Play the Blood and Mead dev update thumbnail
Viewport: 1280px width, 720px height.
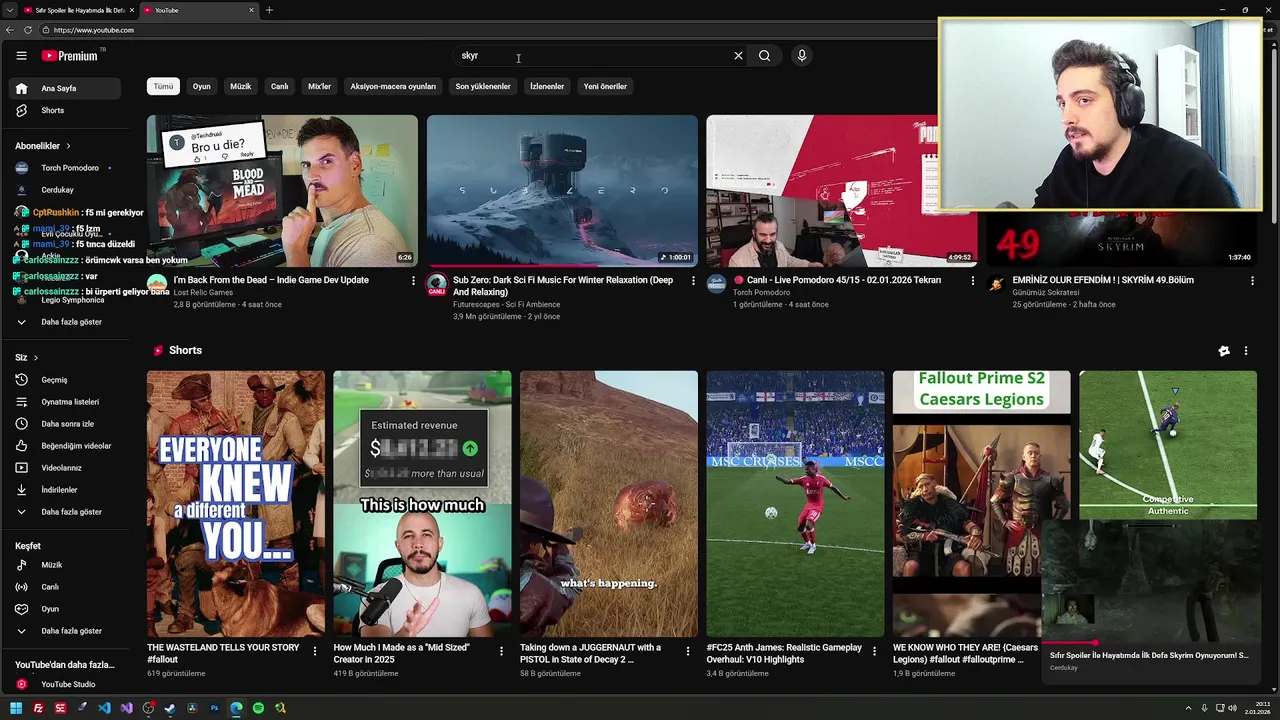282,190
